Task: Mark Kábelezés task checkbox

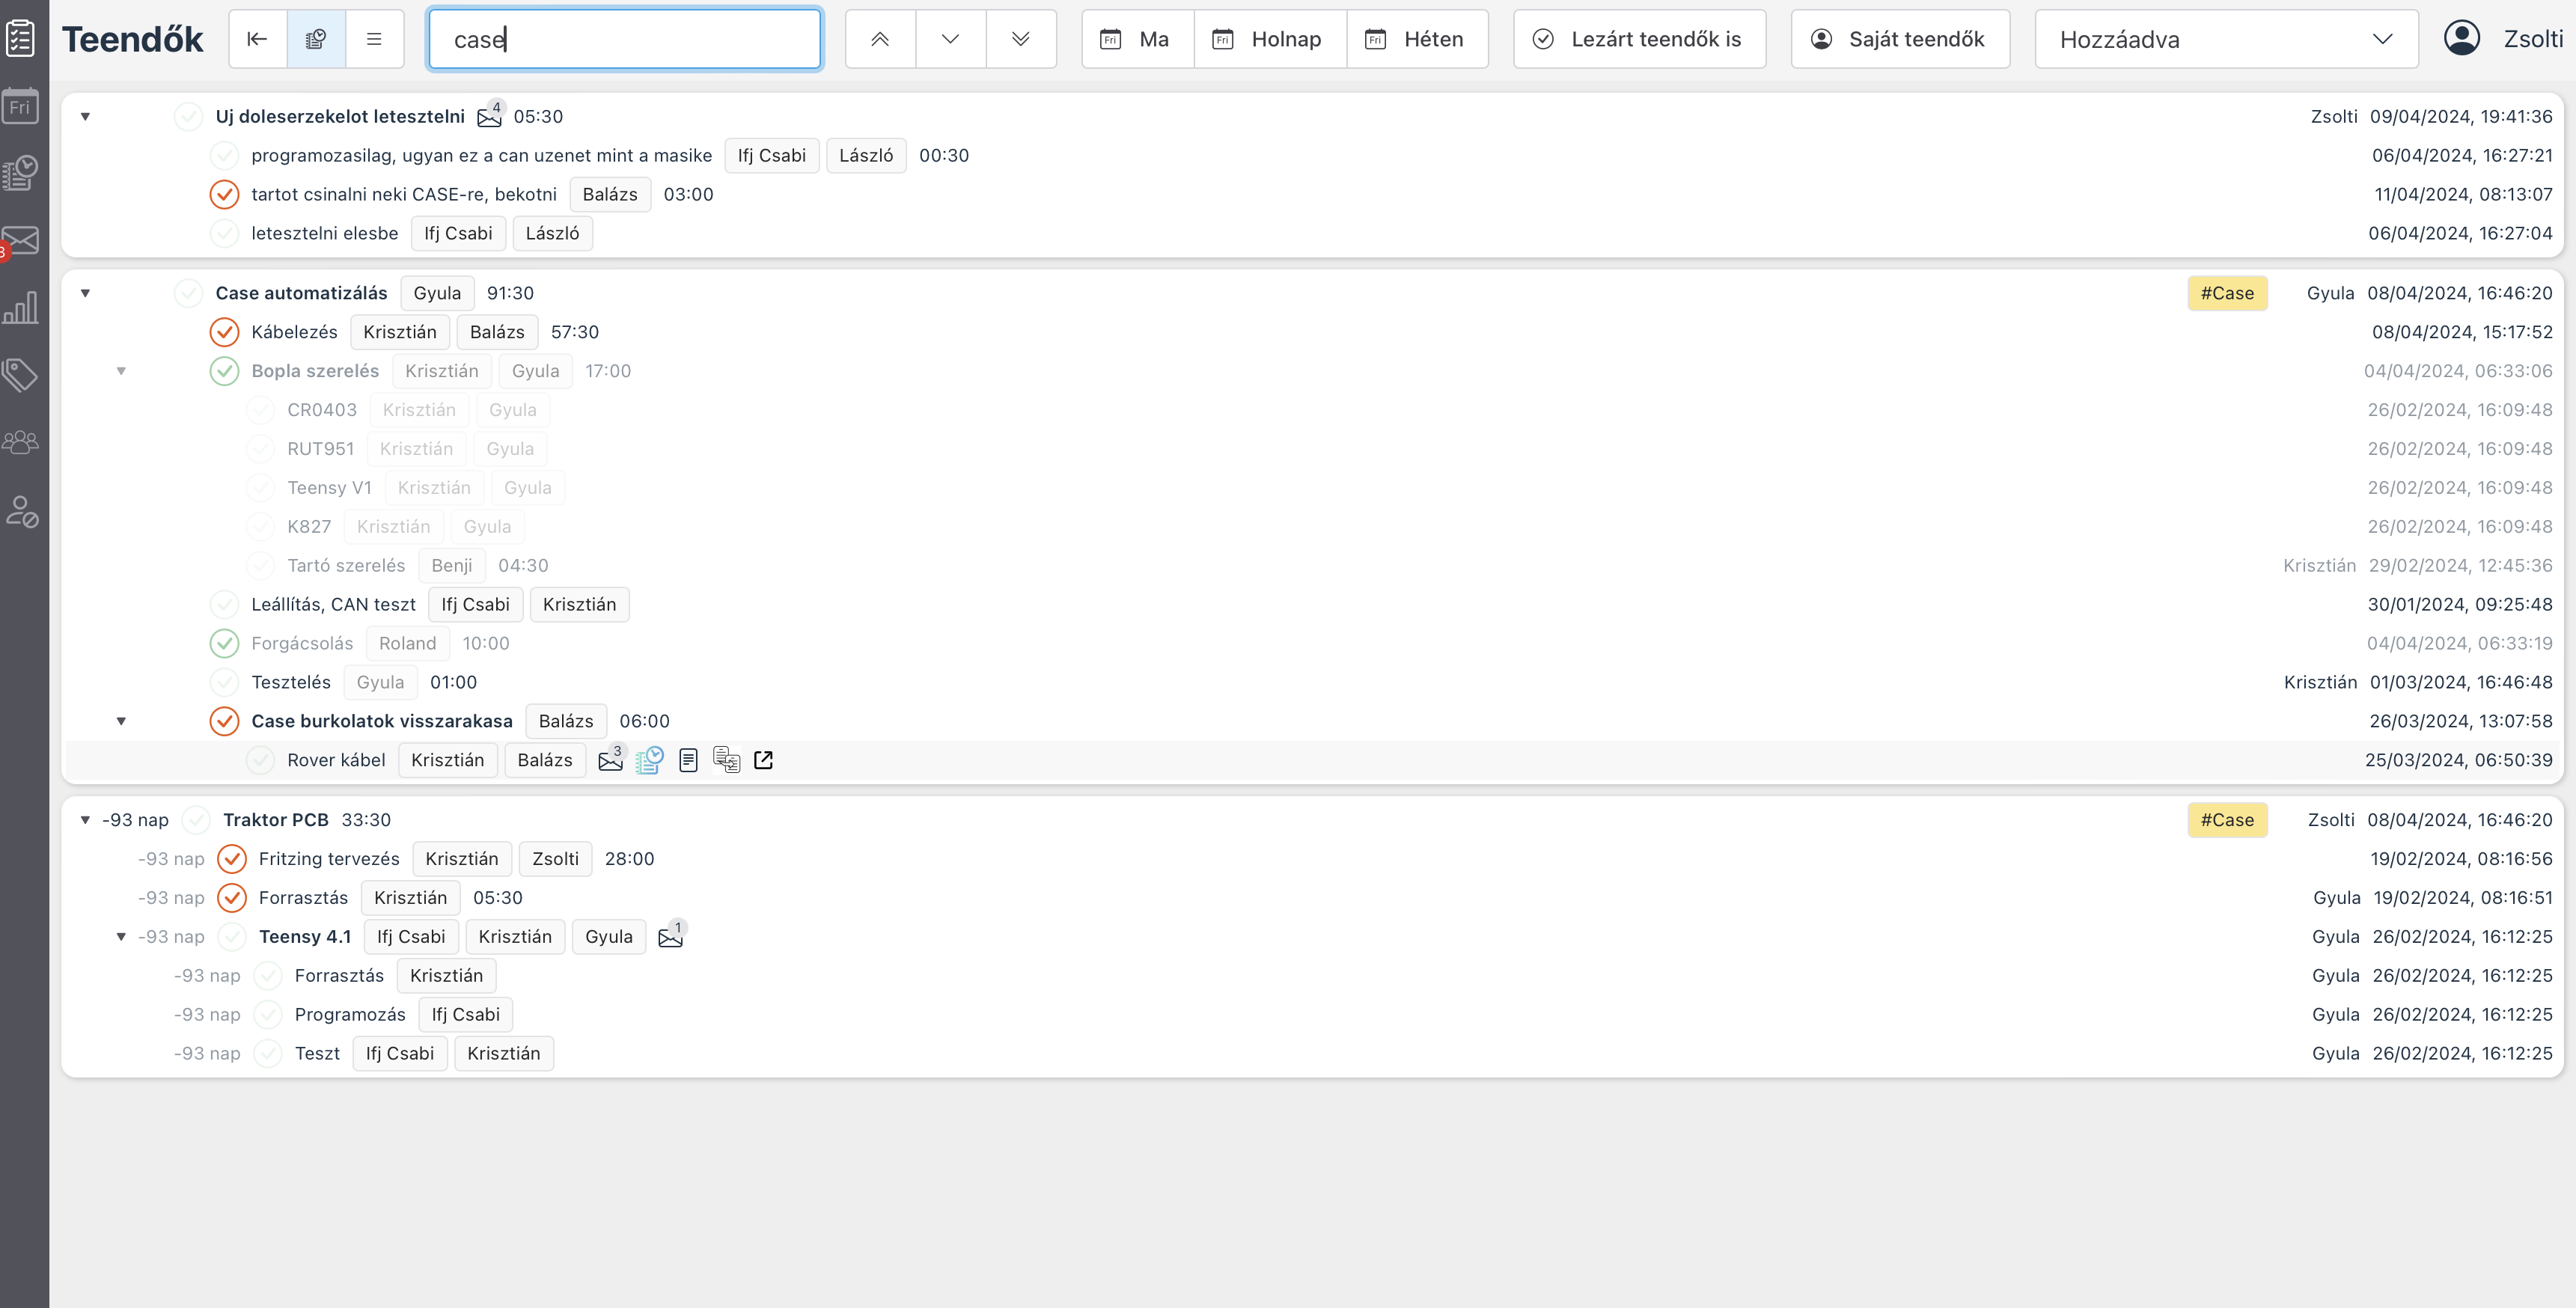Action: [x=224, y=332]
